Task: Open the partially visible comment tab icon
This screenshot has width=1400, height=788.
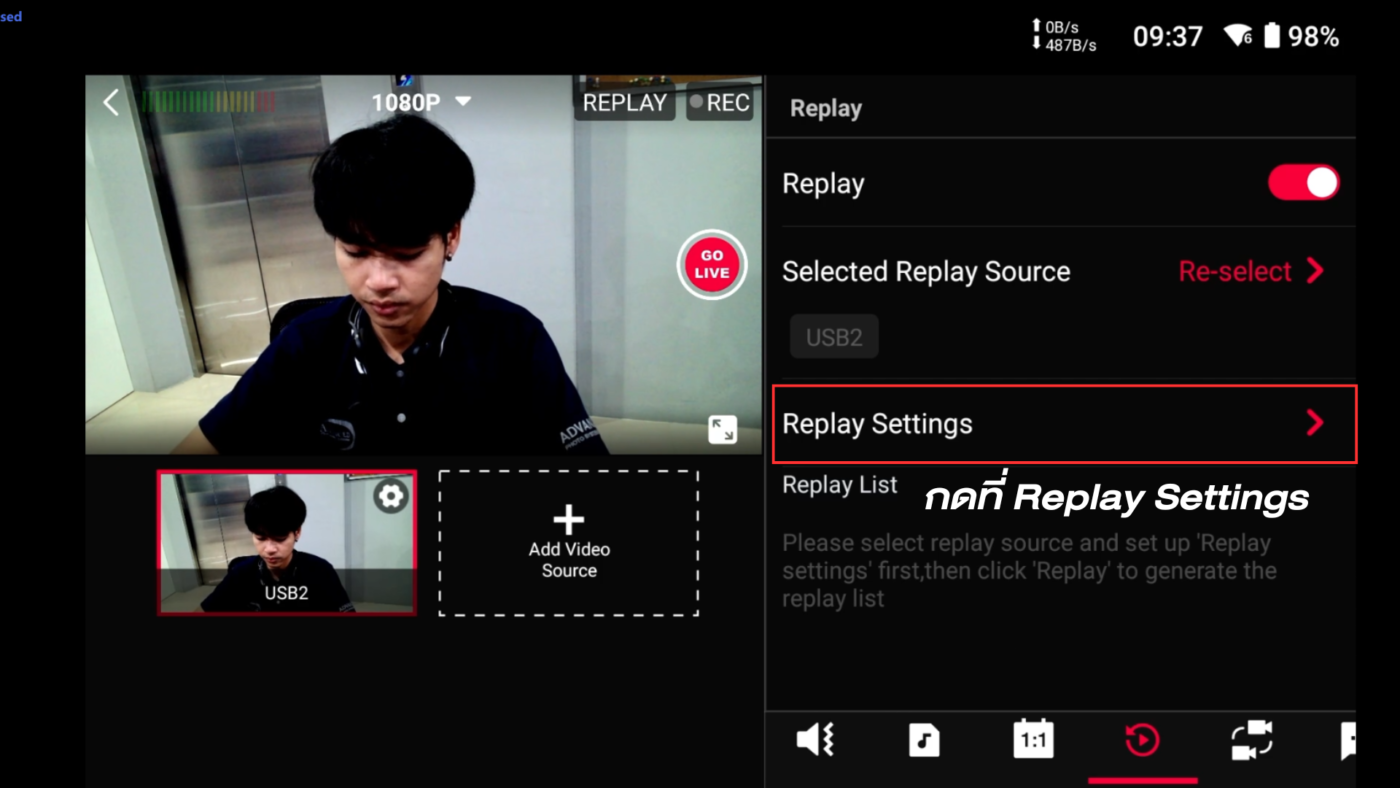Action: [x=1348, y=741]
